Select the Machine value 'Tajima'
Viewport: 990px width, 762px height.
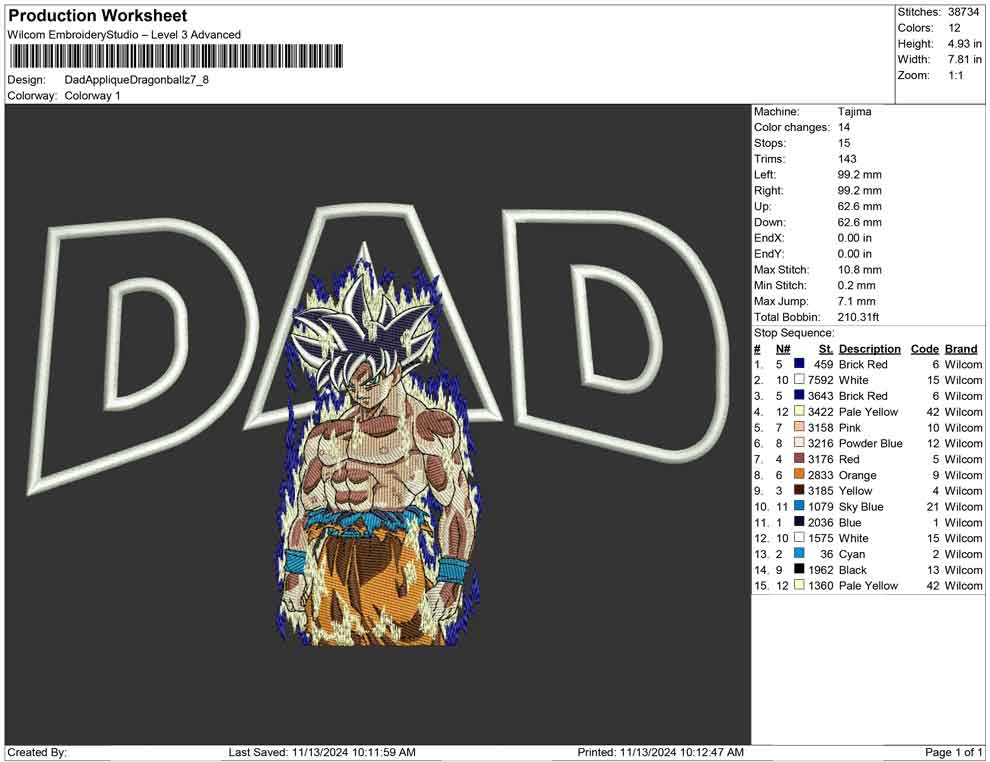854,111
